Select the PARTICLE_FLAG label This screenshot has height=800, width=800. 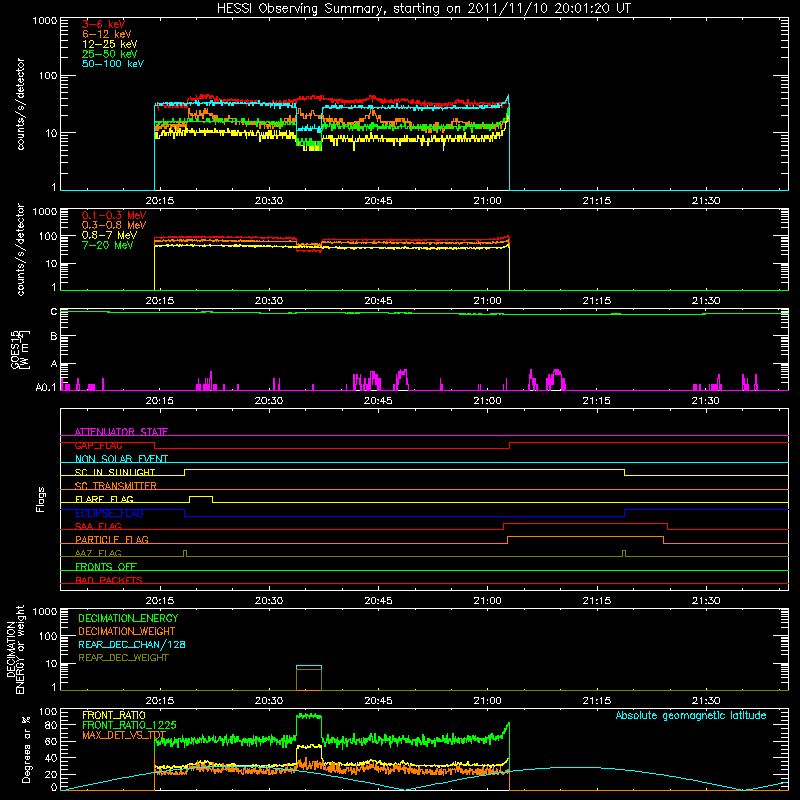[x=112, y=539]
